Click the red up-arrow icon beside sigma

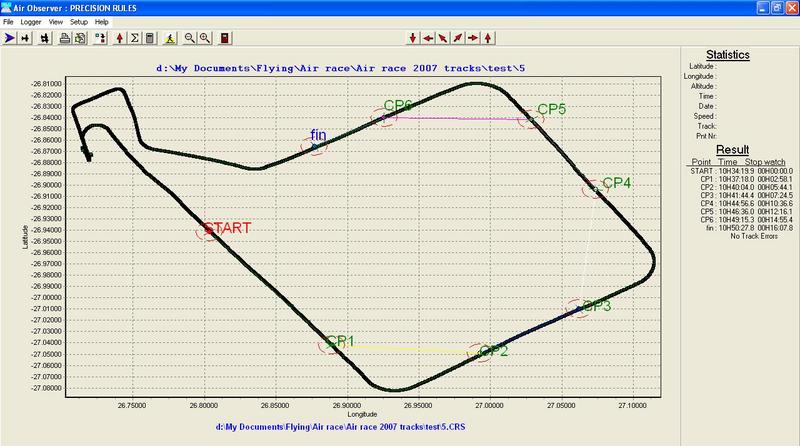pos(120,38)
